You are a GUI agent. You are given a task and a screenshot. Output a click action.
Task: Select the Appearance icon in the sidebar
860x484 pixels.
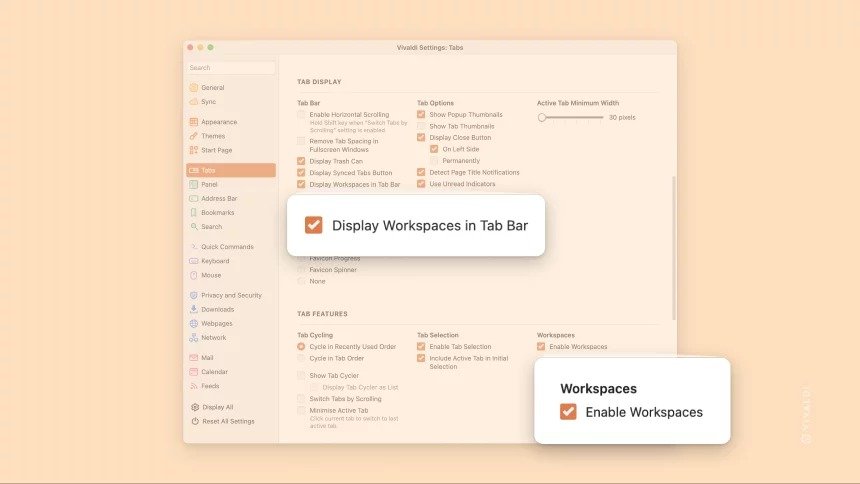(194, 122)
